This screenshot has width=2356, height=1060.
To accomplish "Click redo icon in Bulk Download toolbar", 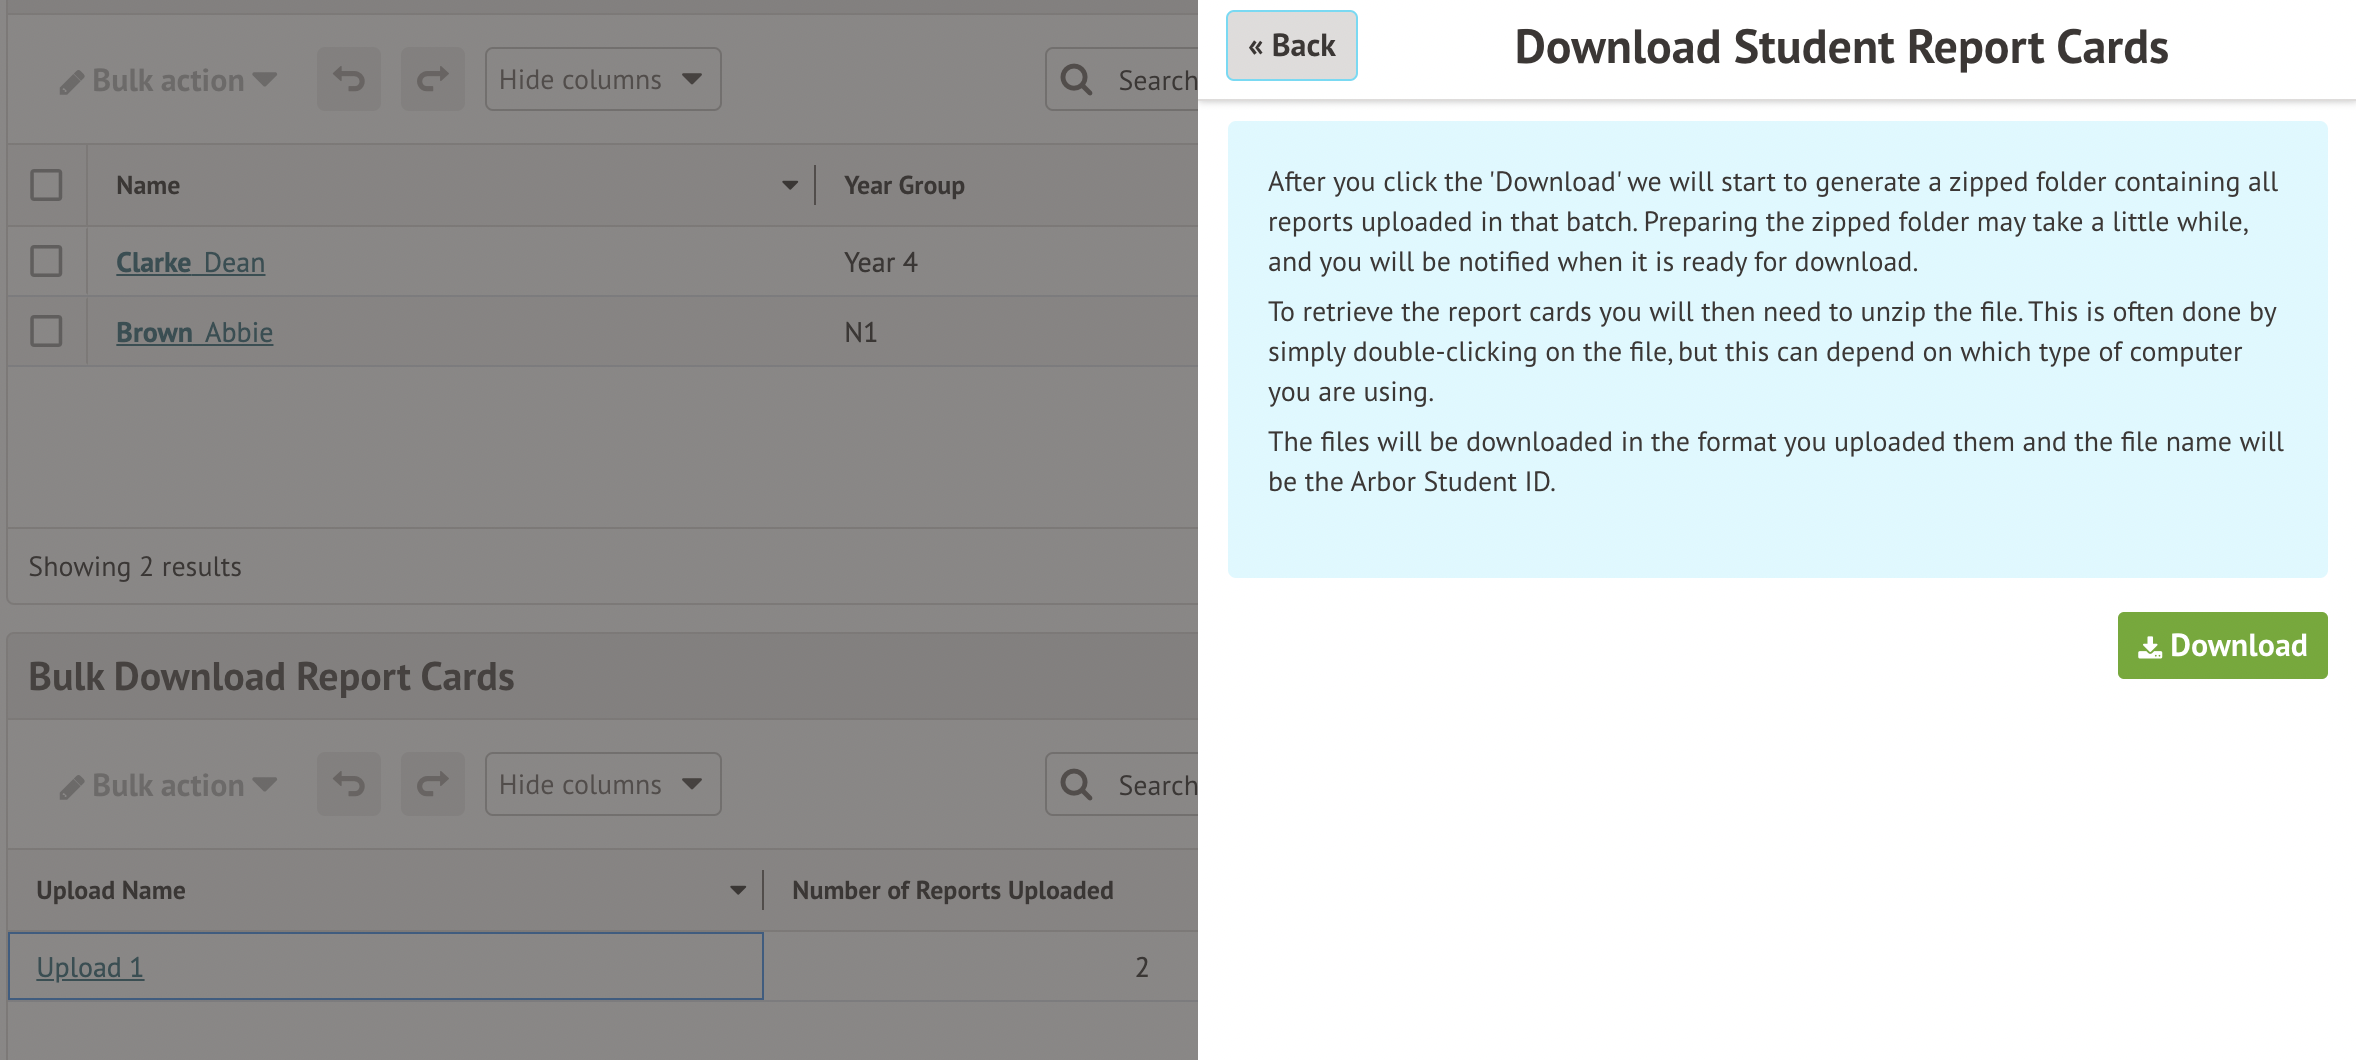I will (432, 784).
